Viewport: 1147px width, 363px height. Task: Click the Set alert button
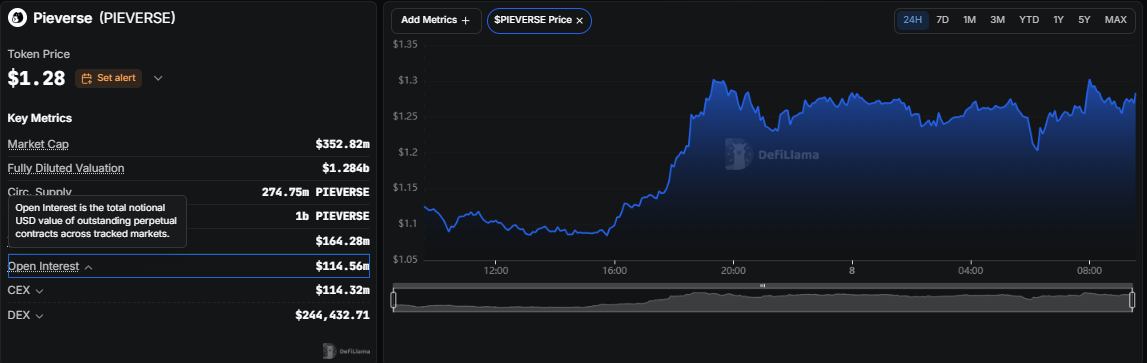tap(108, 78)
